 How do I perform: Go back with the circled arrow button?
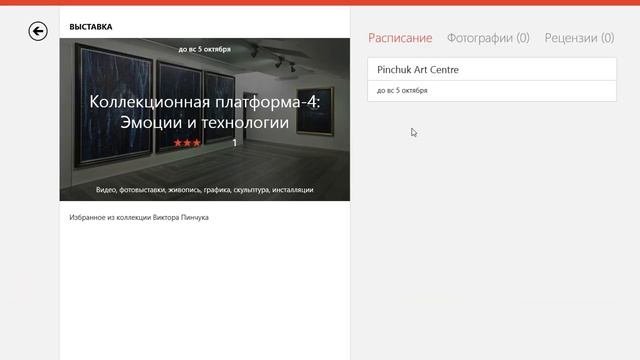(x=38, y=31)
